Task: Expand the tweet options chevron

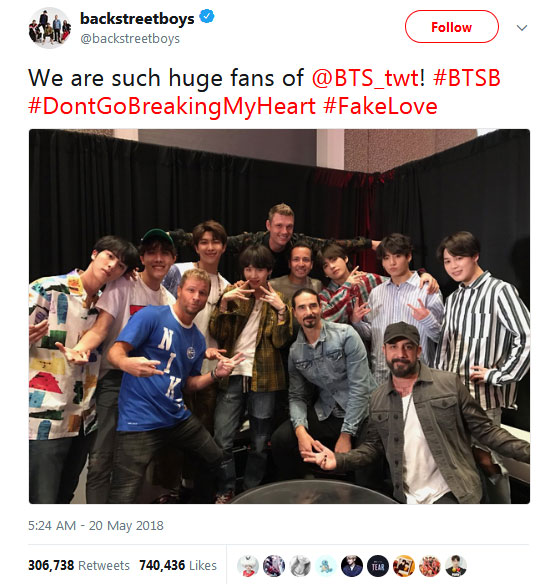Action: coord(522,28)
